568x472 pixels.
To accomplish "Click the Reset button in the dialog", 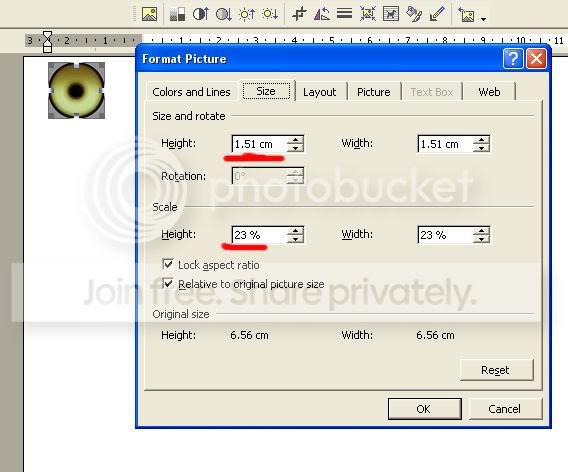I will point(496,370).
